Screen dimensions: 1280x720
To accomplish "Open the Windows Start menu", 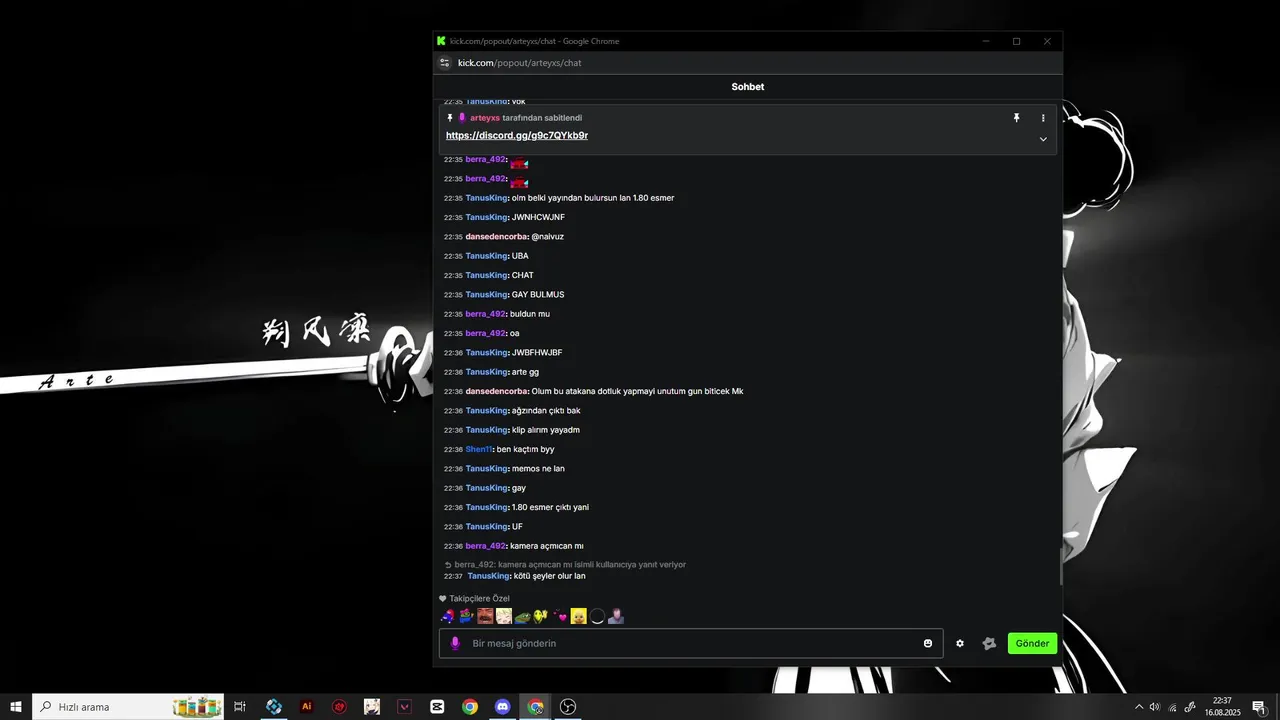I will (16, 707).
